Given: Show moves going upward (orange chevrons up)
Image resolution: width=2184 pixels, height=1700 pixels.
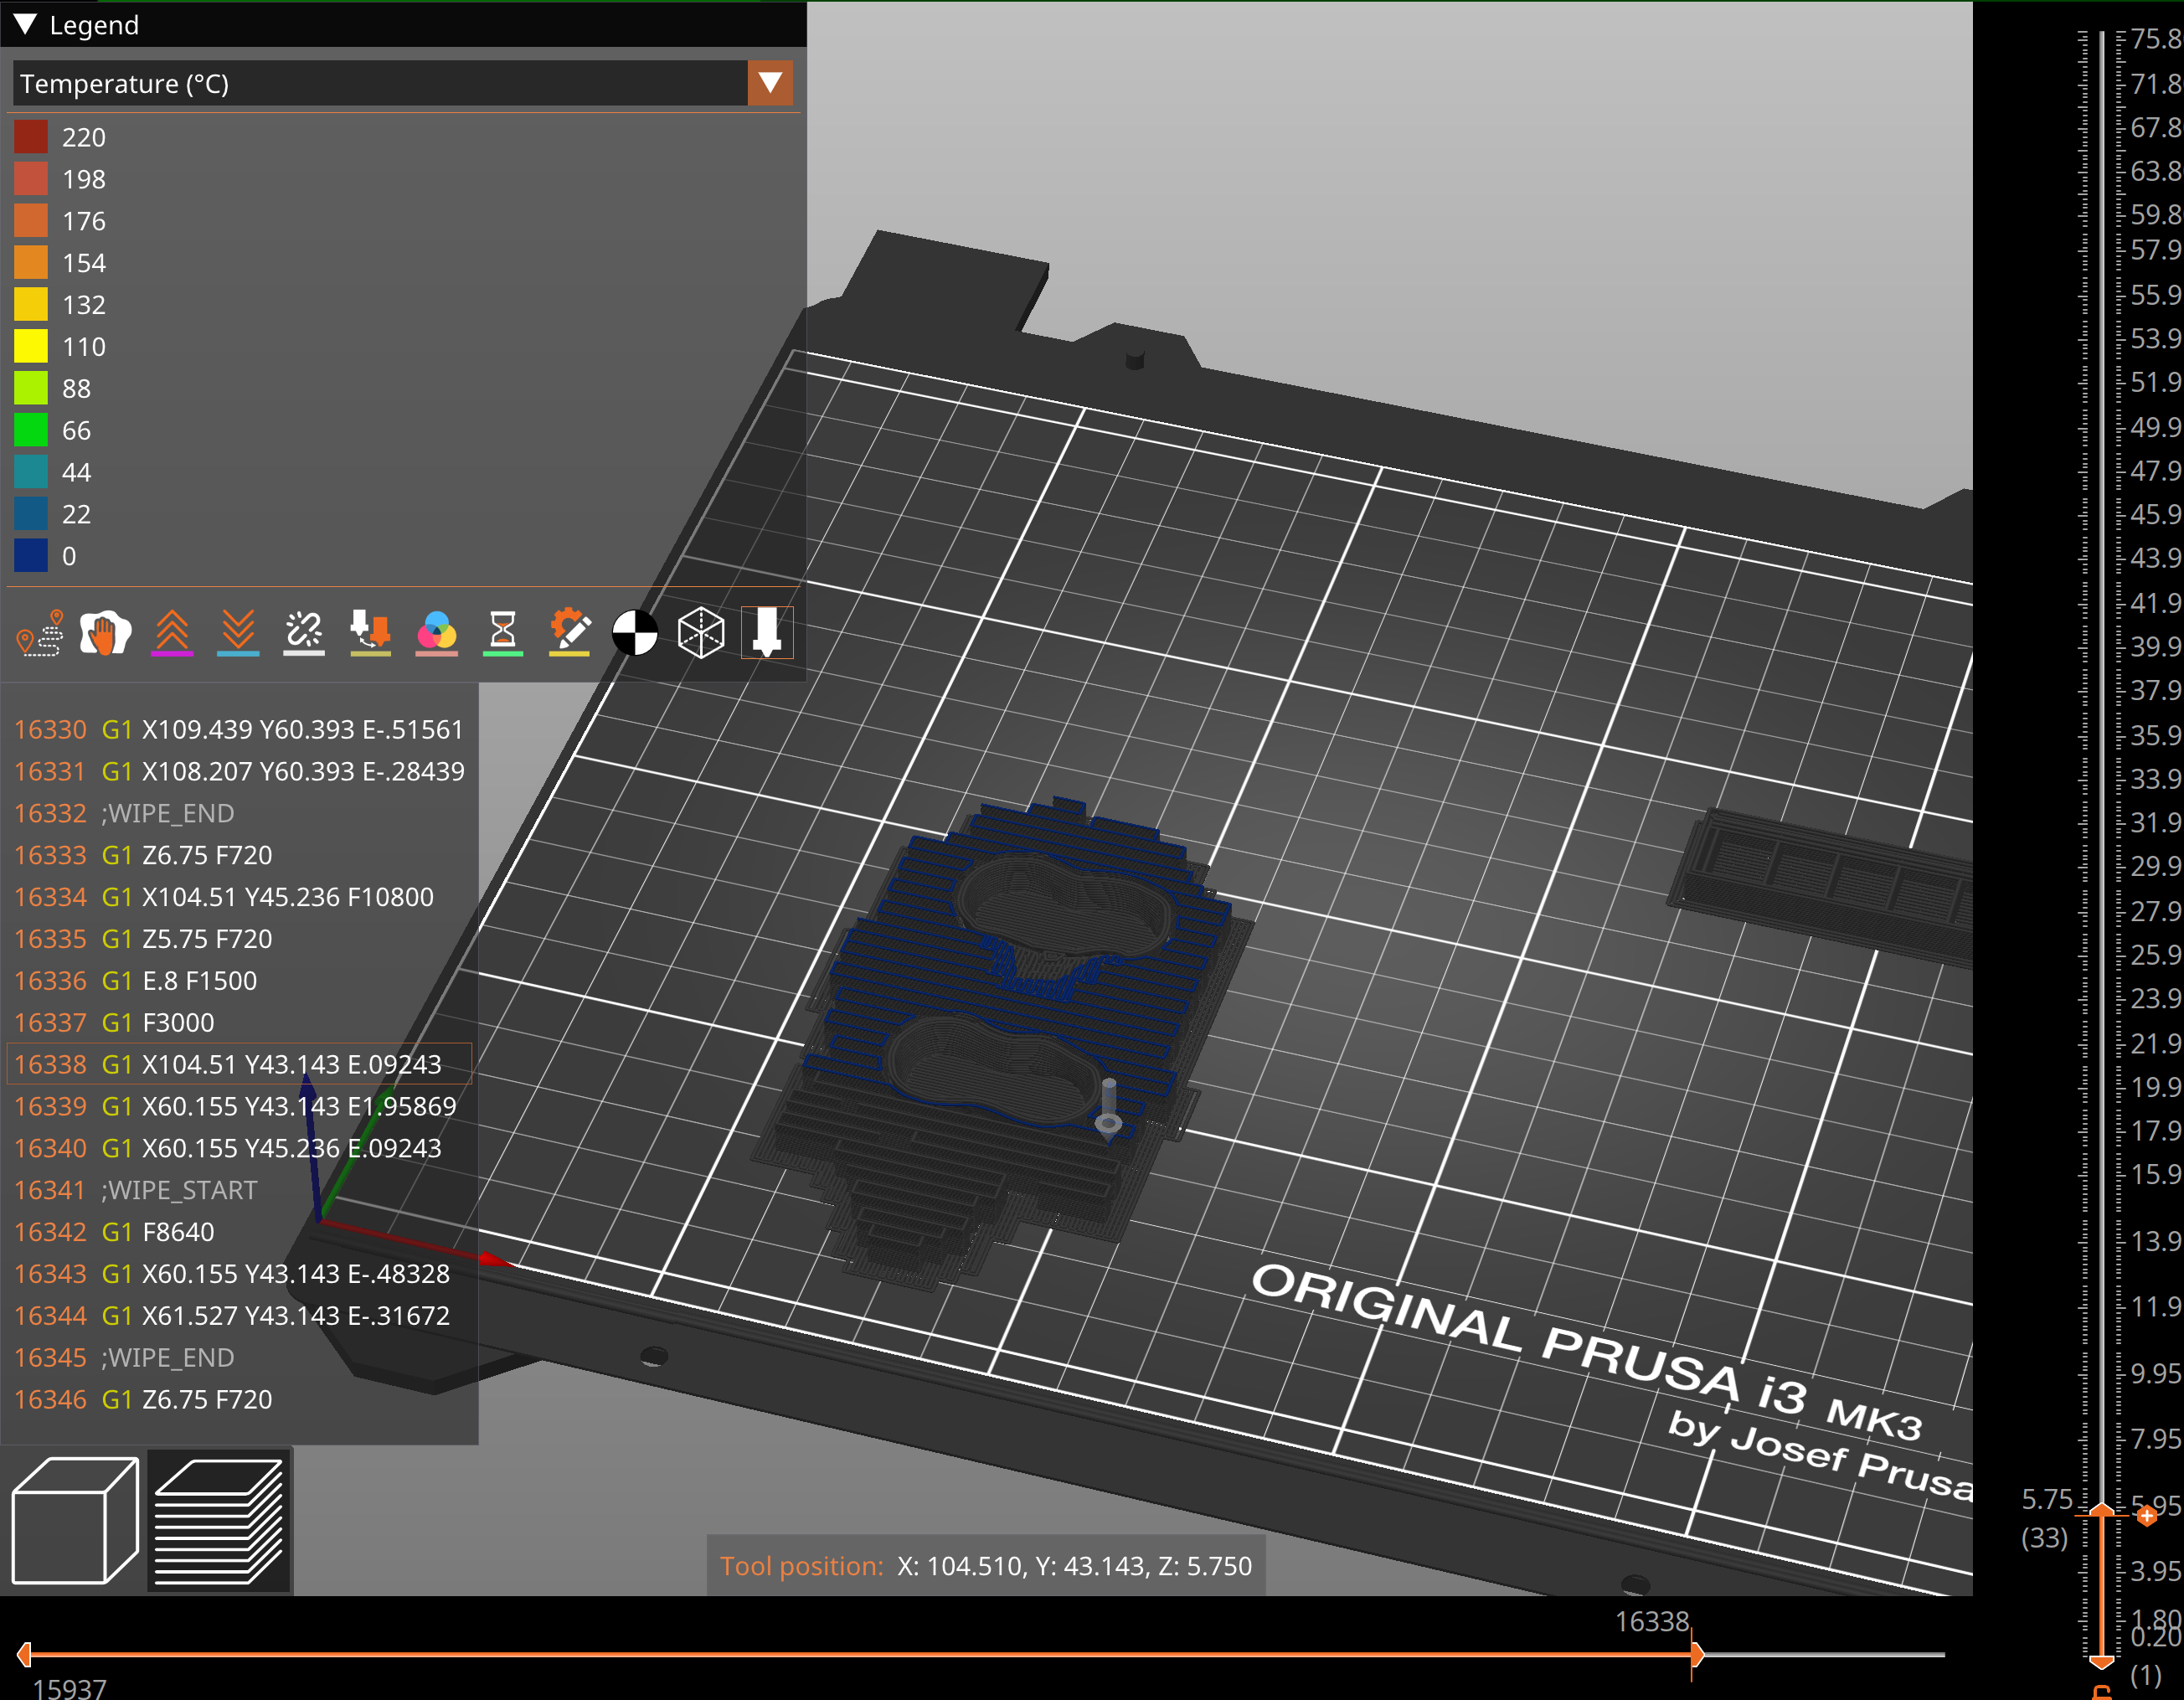Looking at the screenshot, I should coord(171,632).
